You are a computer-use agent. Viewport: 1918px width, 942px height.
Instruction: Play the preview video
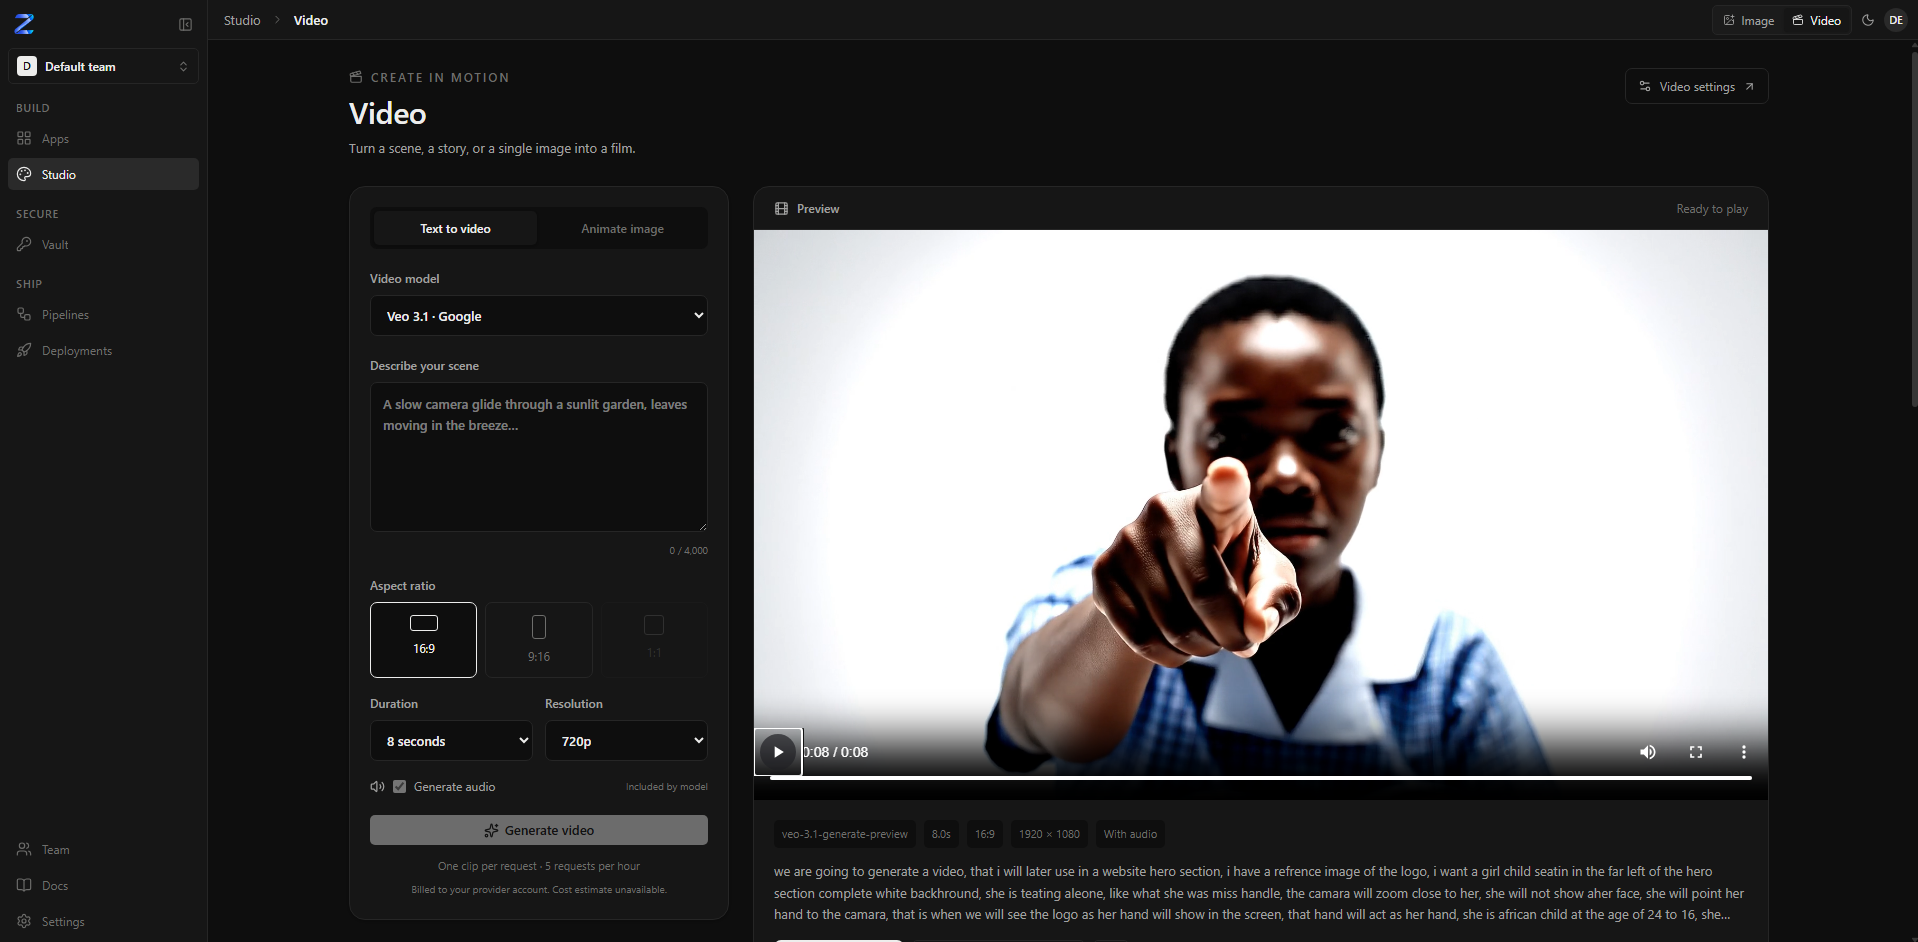[x=778, y=752]
